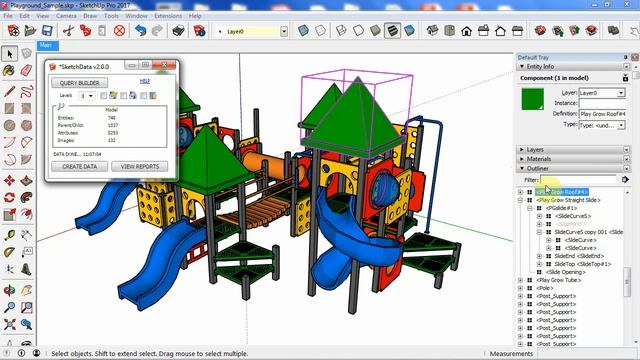The width and height of the screenshot is (640, 360).
Task: Pick the Tape Measure tool
Action: click(x=9, y=235)
